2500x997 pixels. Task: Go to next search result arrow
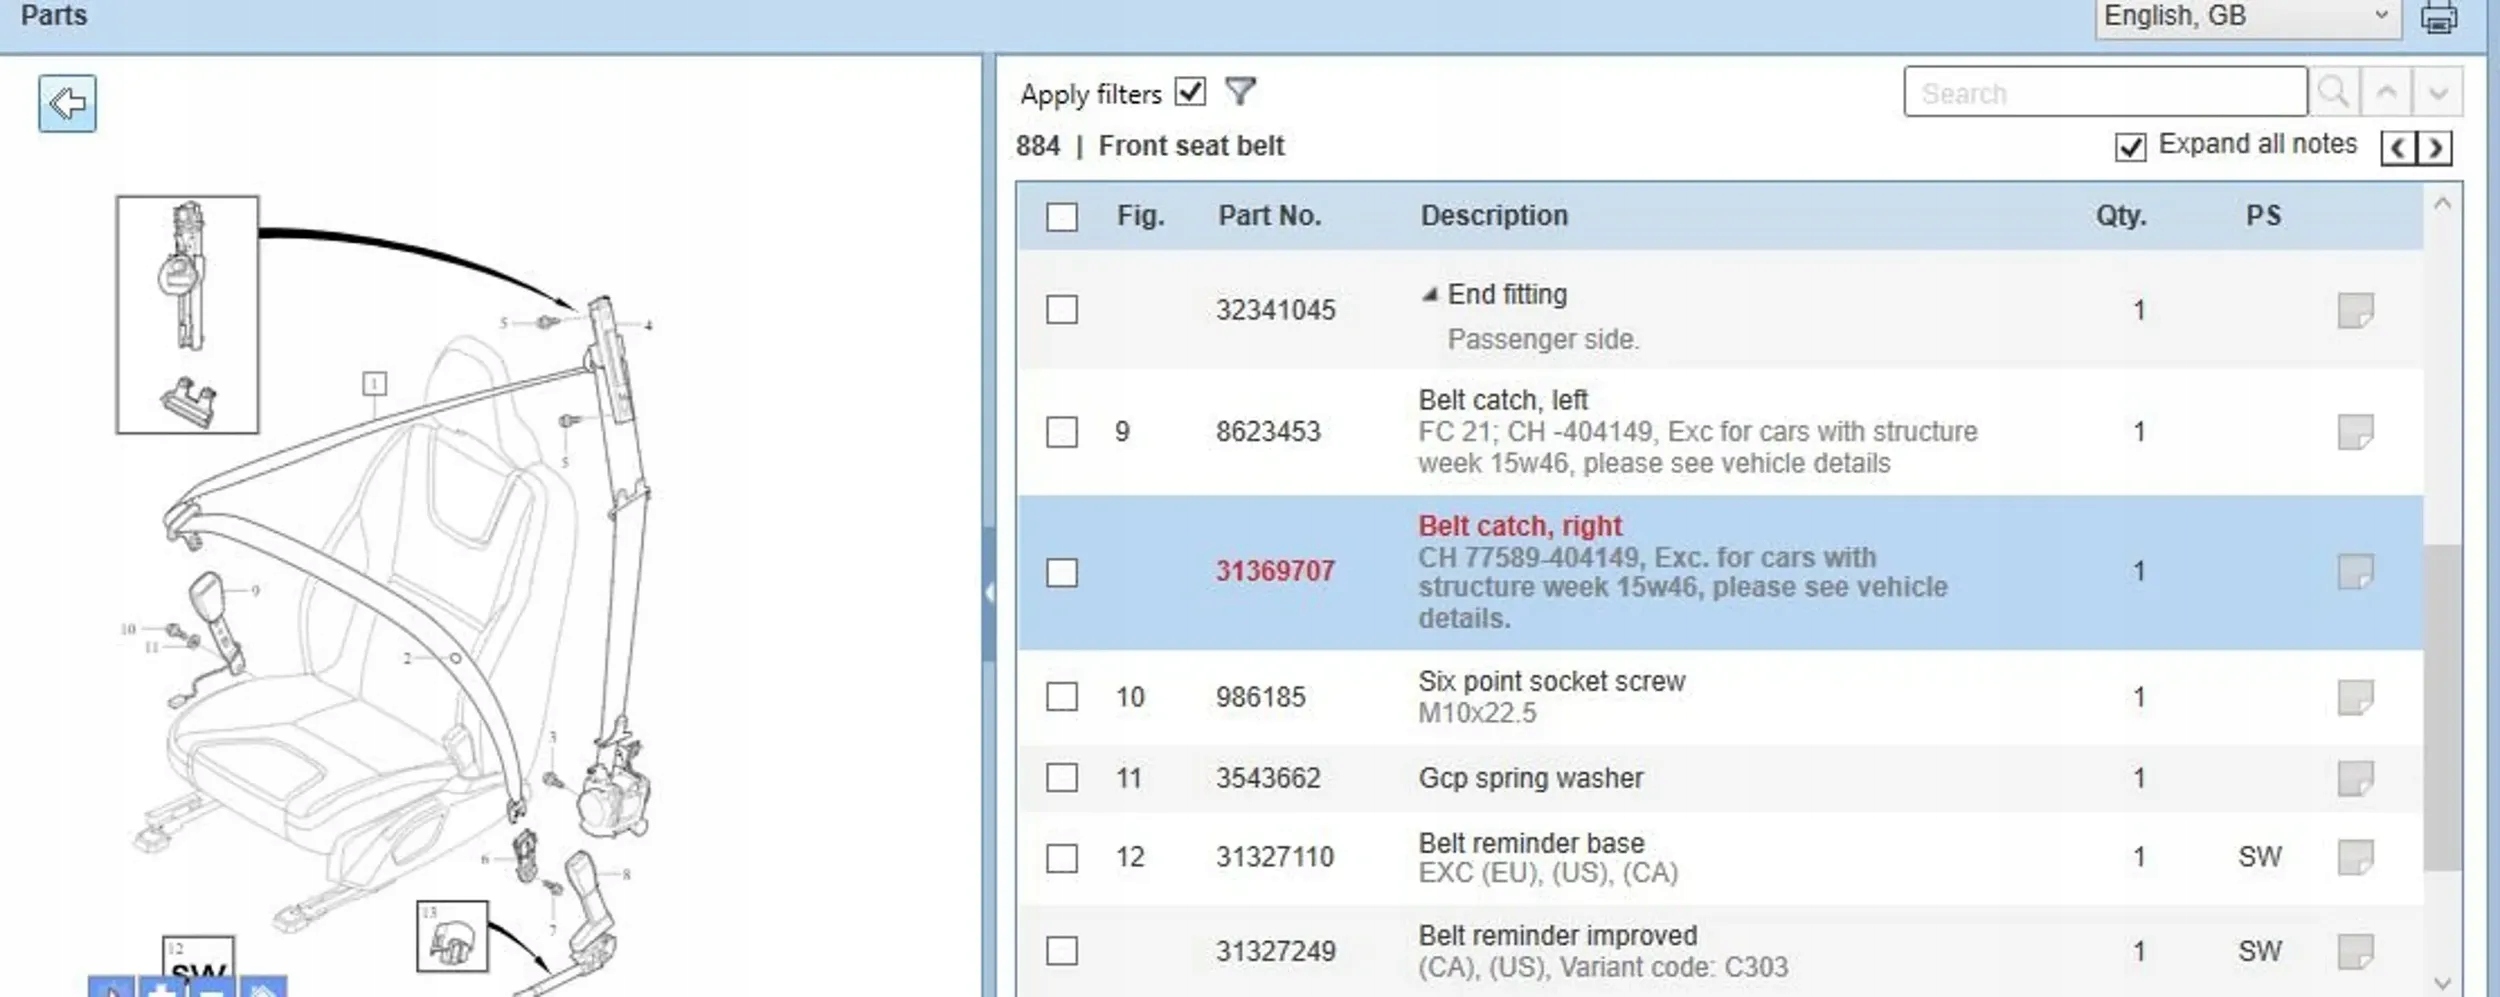(x=2438, y=92)
